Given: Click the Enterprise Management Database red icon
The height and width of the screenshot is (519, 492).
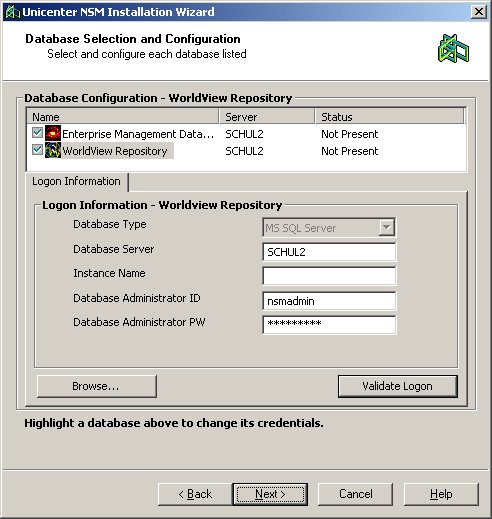Looking at the screenshot, I should tap(53, 133).
